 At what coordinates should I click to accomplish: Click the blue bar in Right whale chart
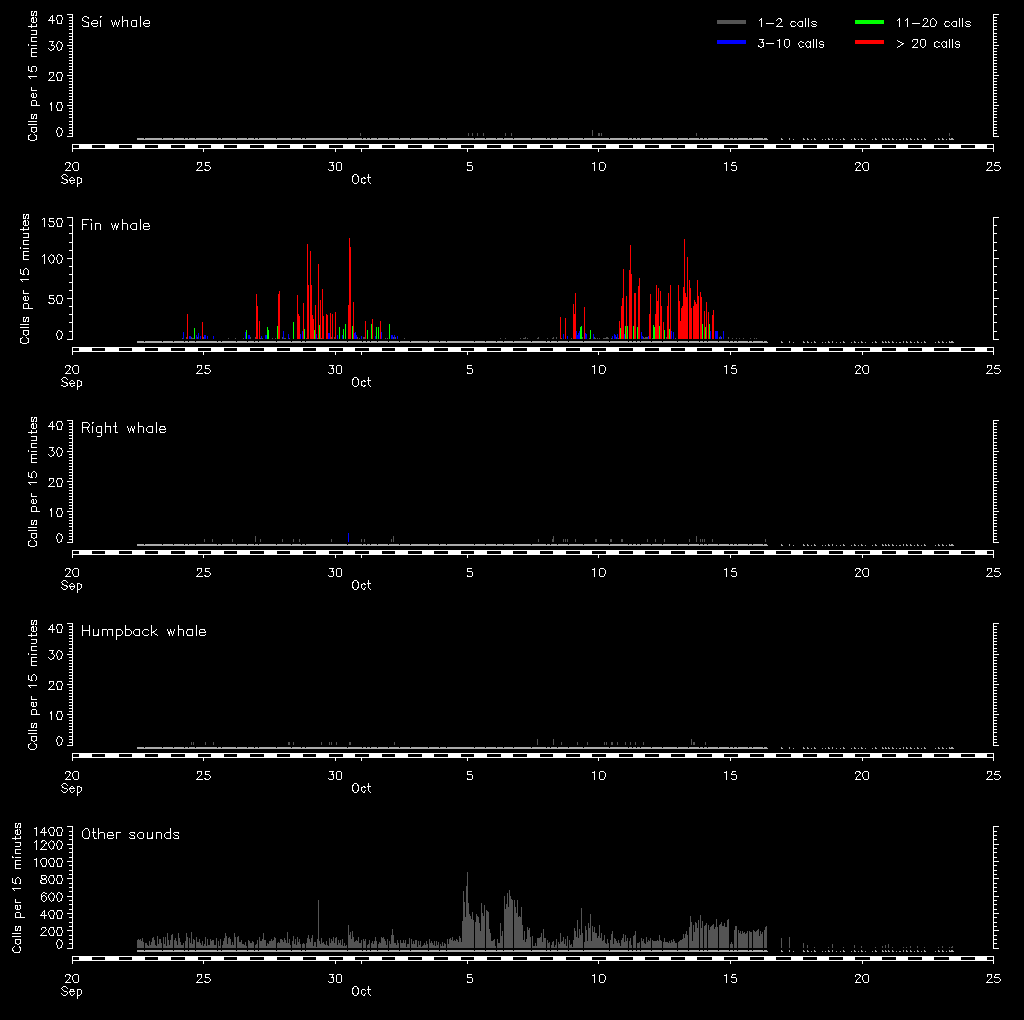[x=348, y=538]
